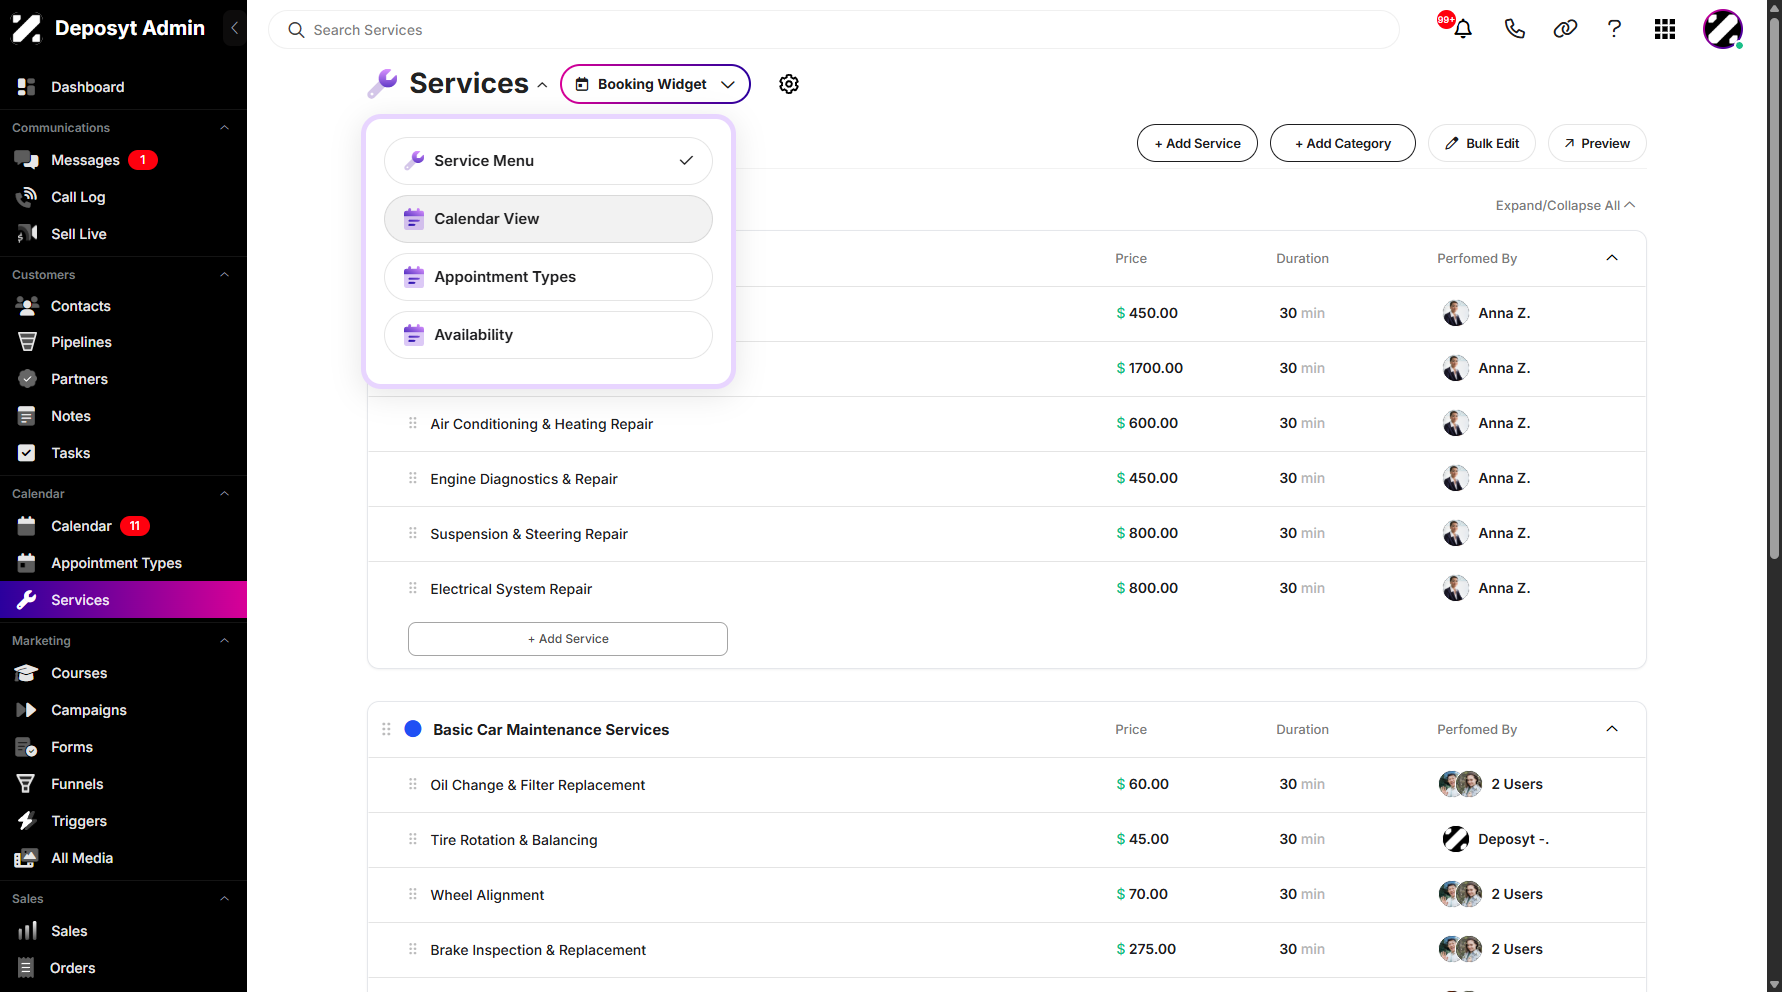Screen dimensions: 1782x992
Task: Select Service Menu in the dropdown
Action: pos(548,161)
